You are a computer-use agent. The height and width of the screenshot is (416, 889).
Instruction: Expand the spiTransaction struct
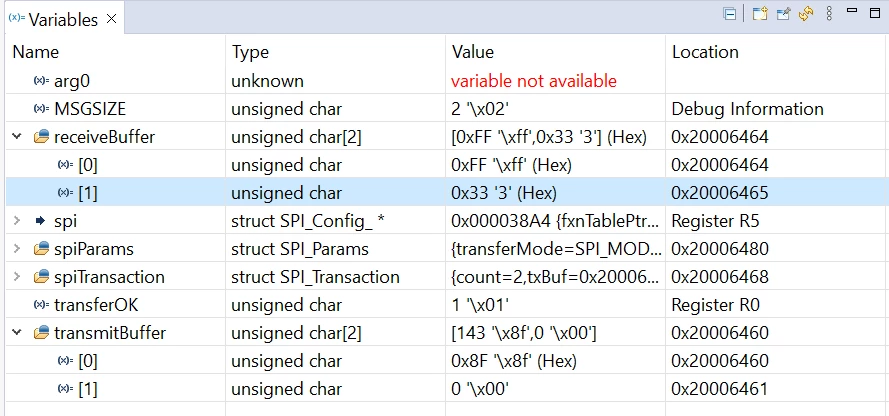(17, 277)
